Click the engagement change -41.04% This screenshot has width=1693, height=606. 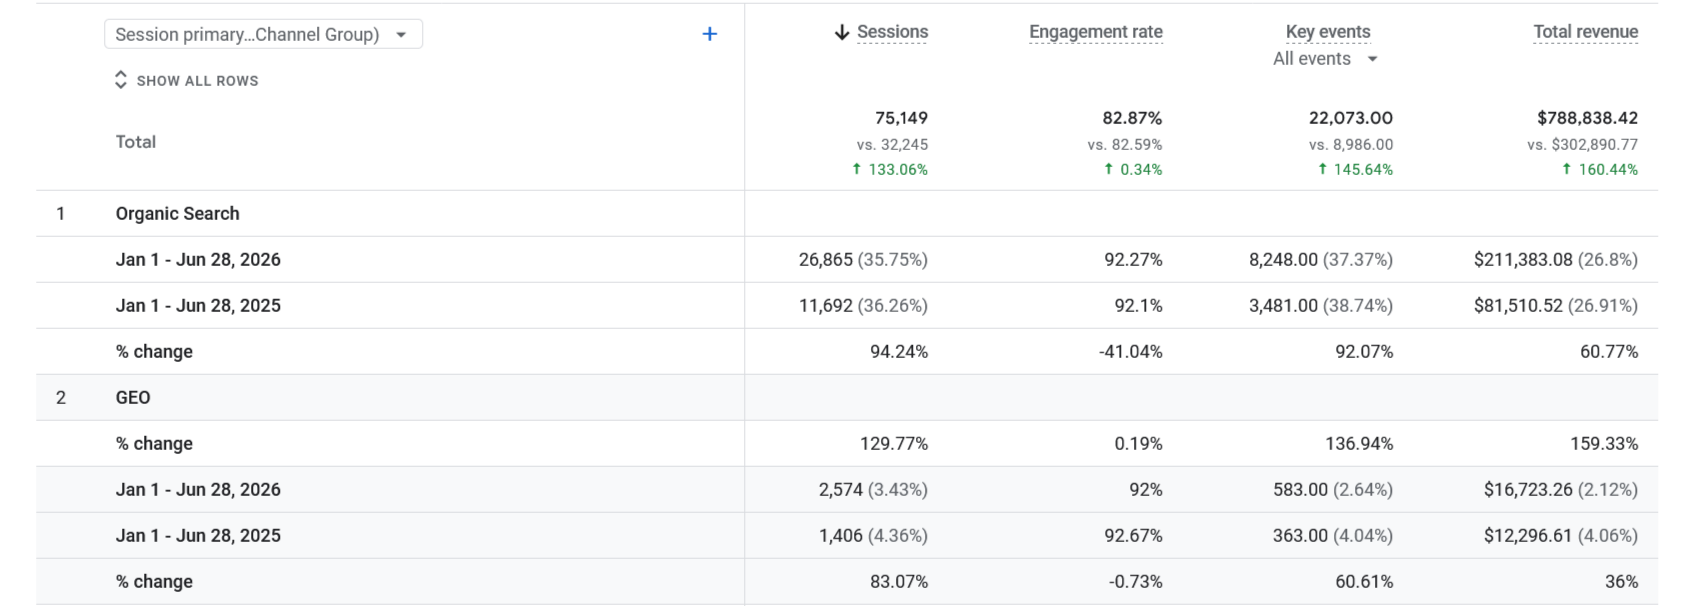pos(1130,352)
